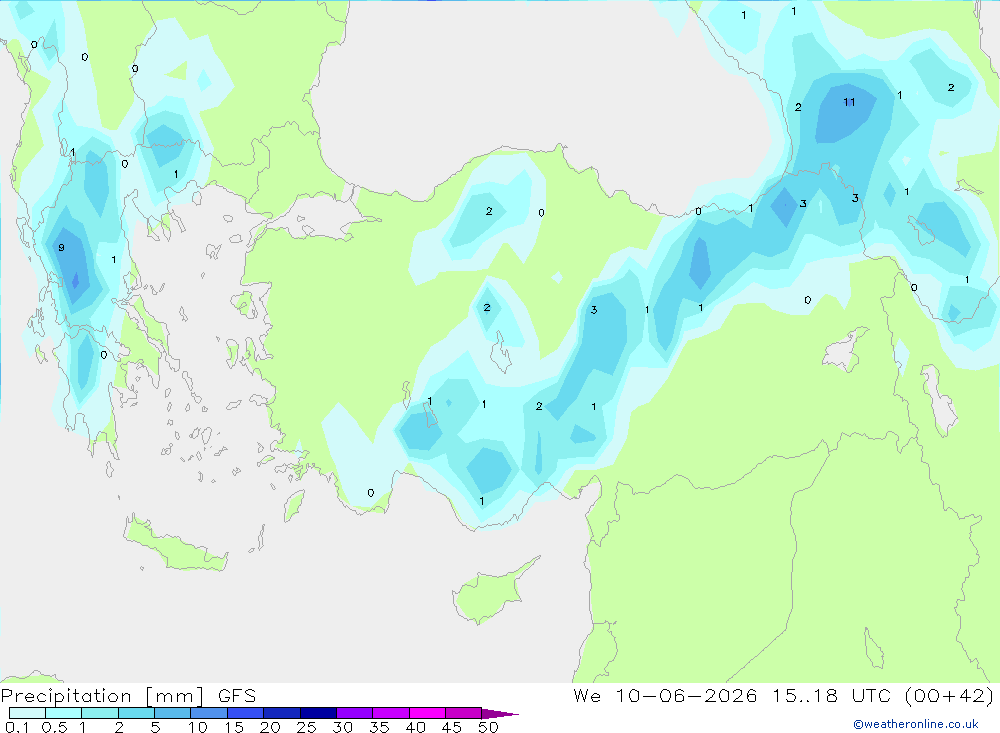Click the above-50 legend arrow tip
Screen dimensions: 1000x733
pyautogui.click(x=499, y=713)
